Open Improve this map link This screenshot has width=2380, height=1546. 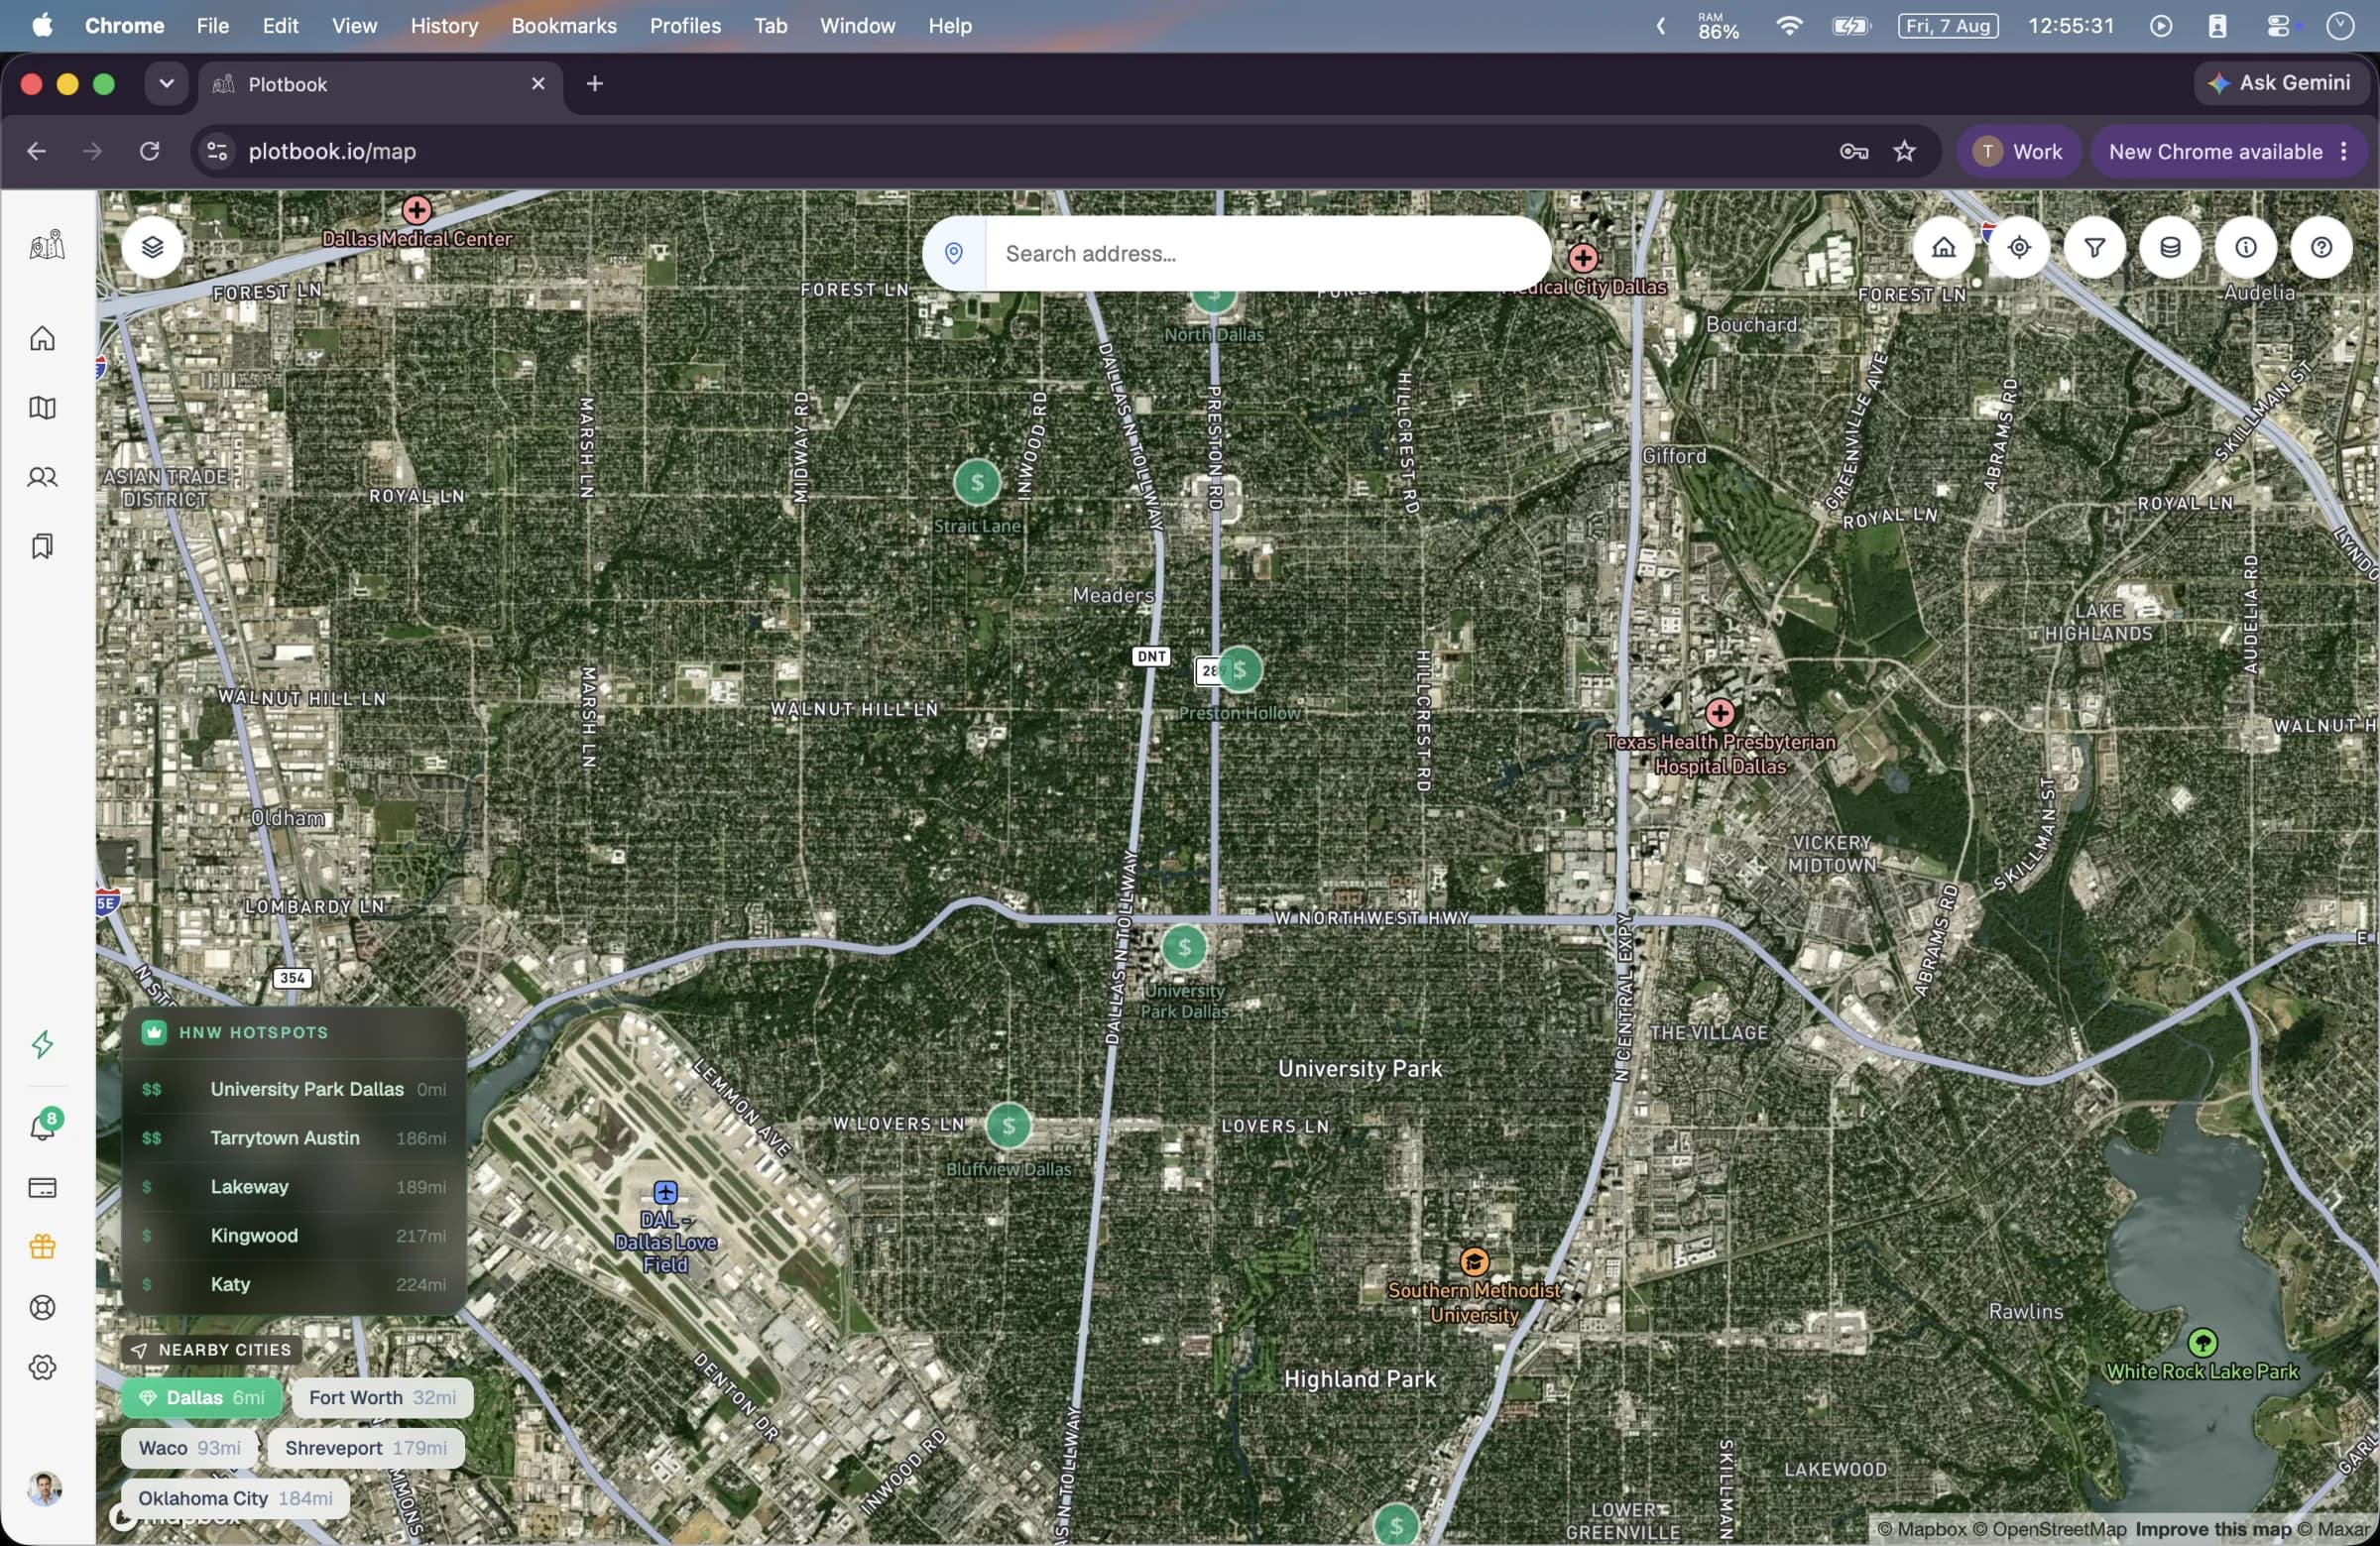tap(2213, 1529)
